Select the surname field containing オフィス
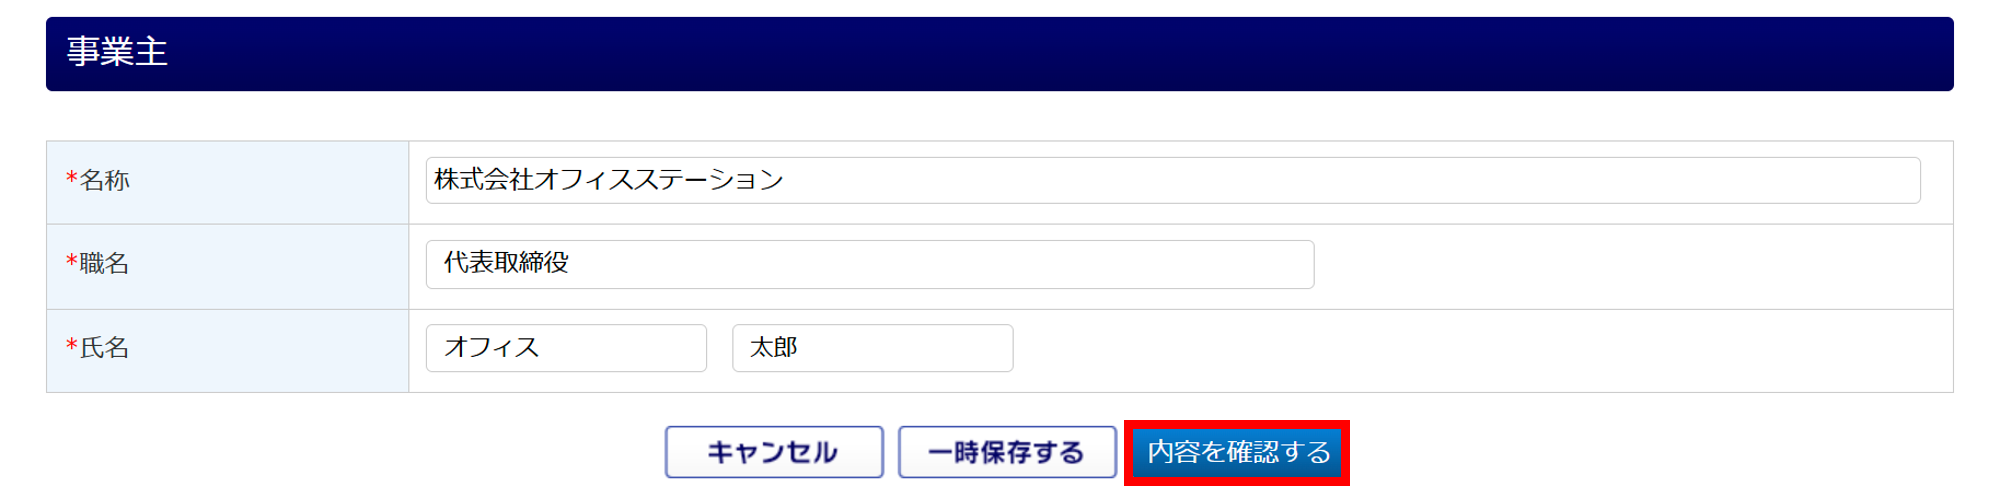This screenshot has width=2000, height=493. point(566,348)
